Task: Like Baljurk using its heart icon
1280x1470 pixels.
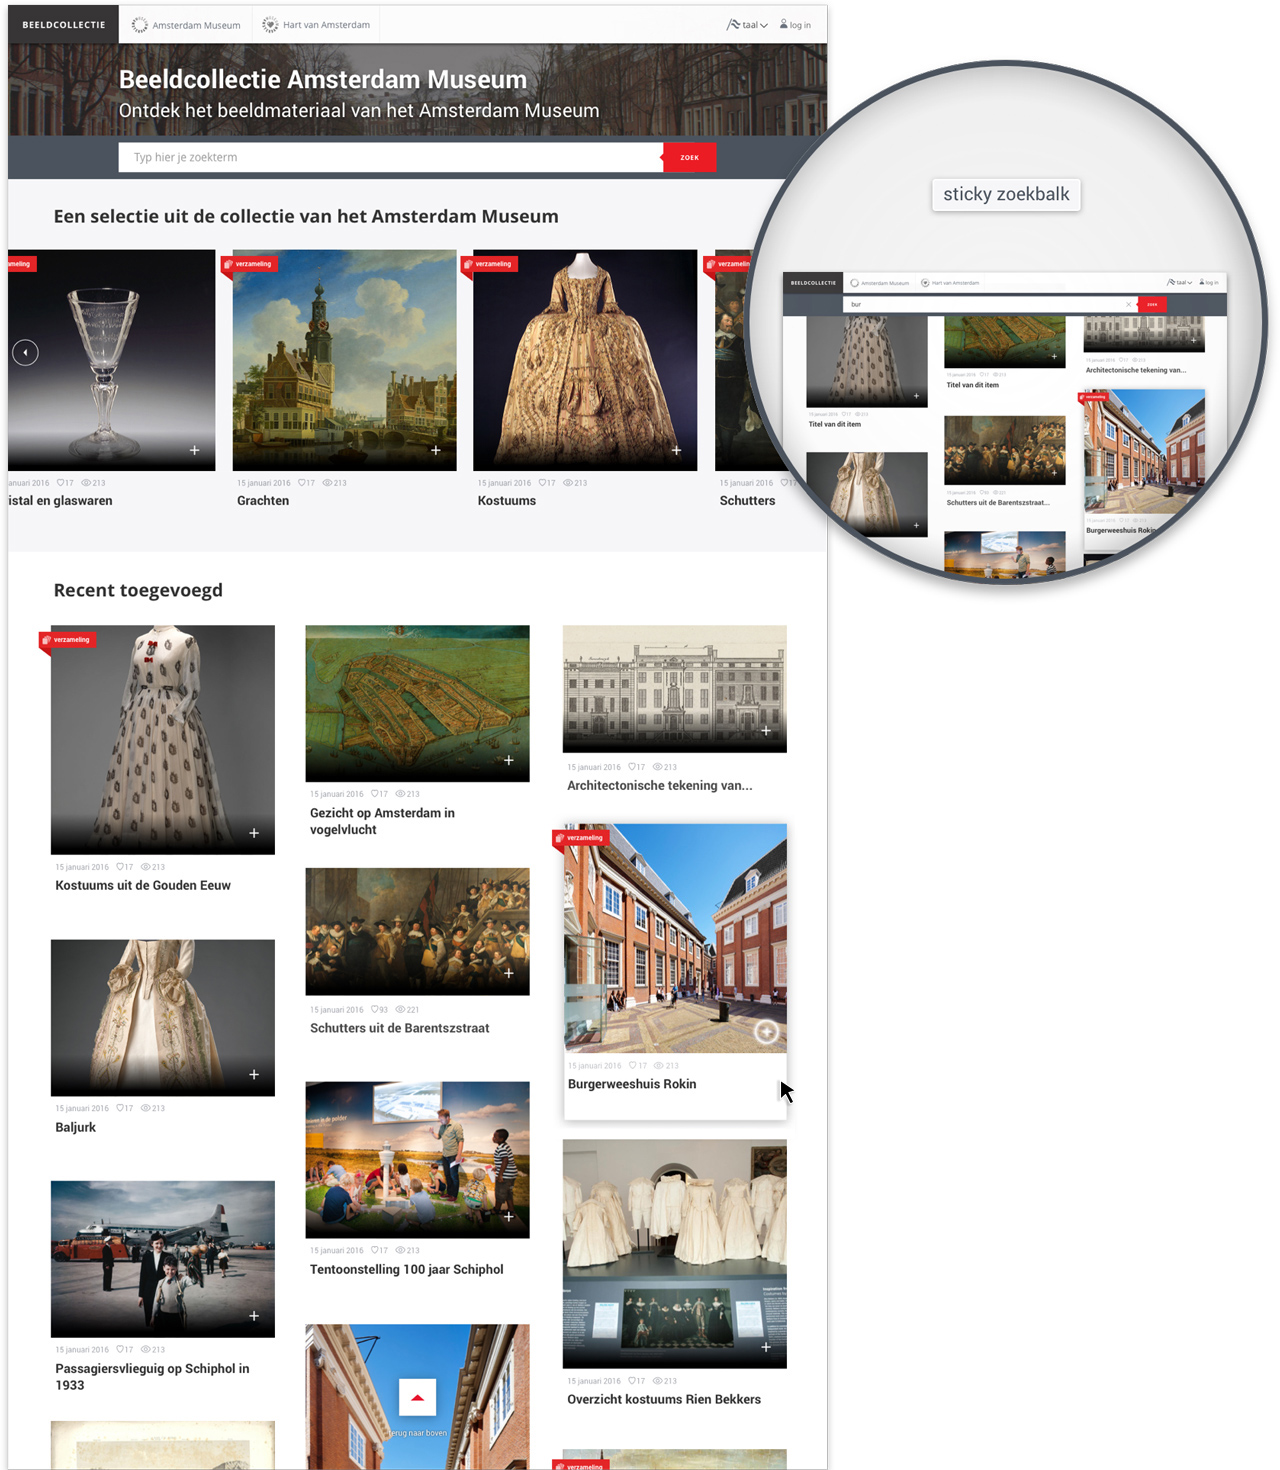Action: [x=121, y=1109]
